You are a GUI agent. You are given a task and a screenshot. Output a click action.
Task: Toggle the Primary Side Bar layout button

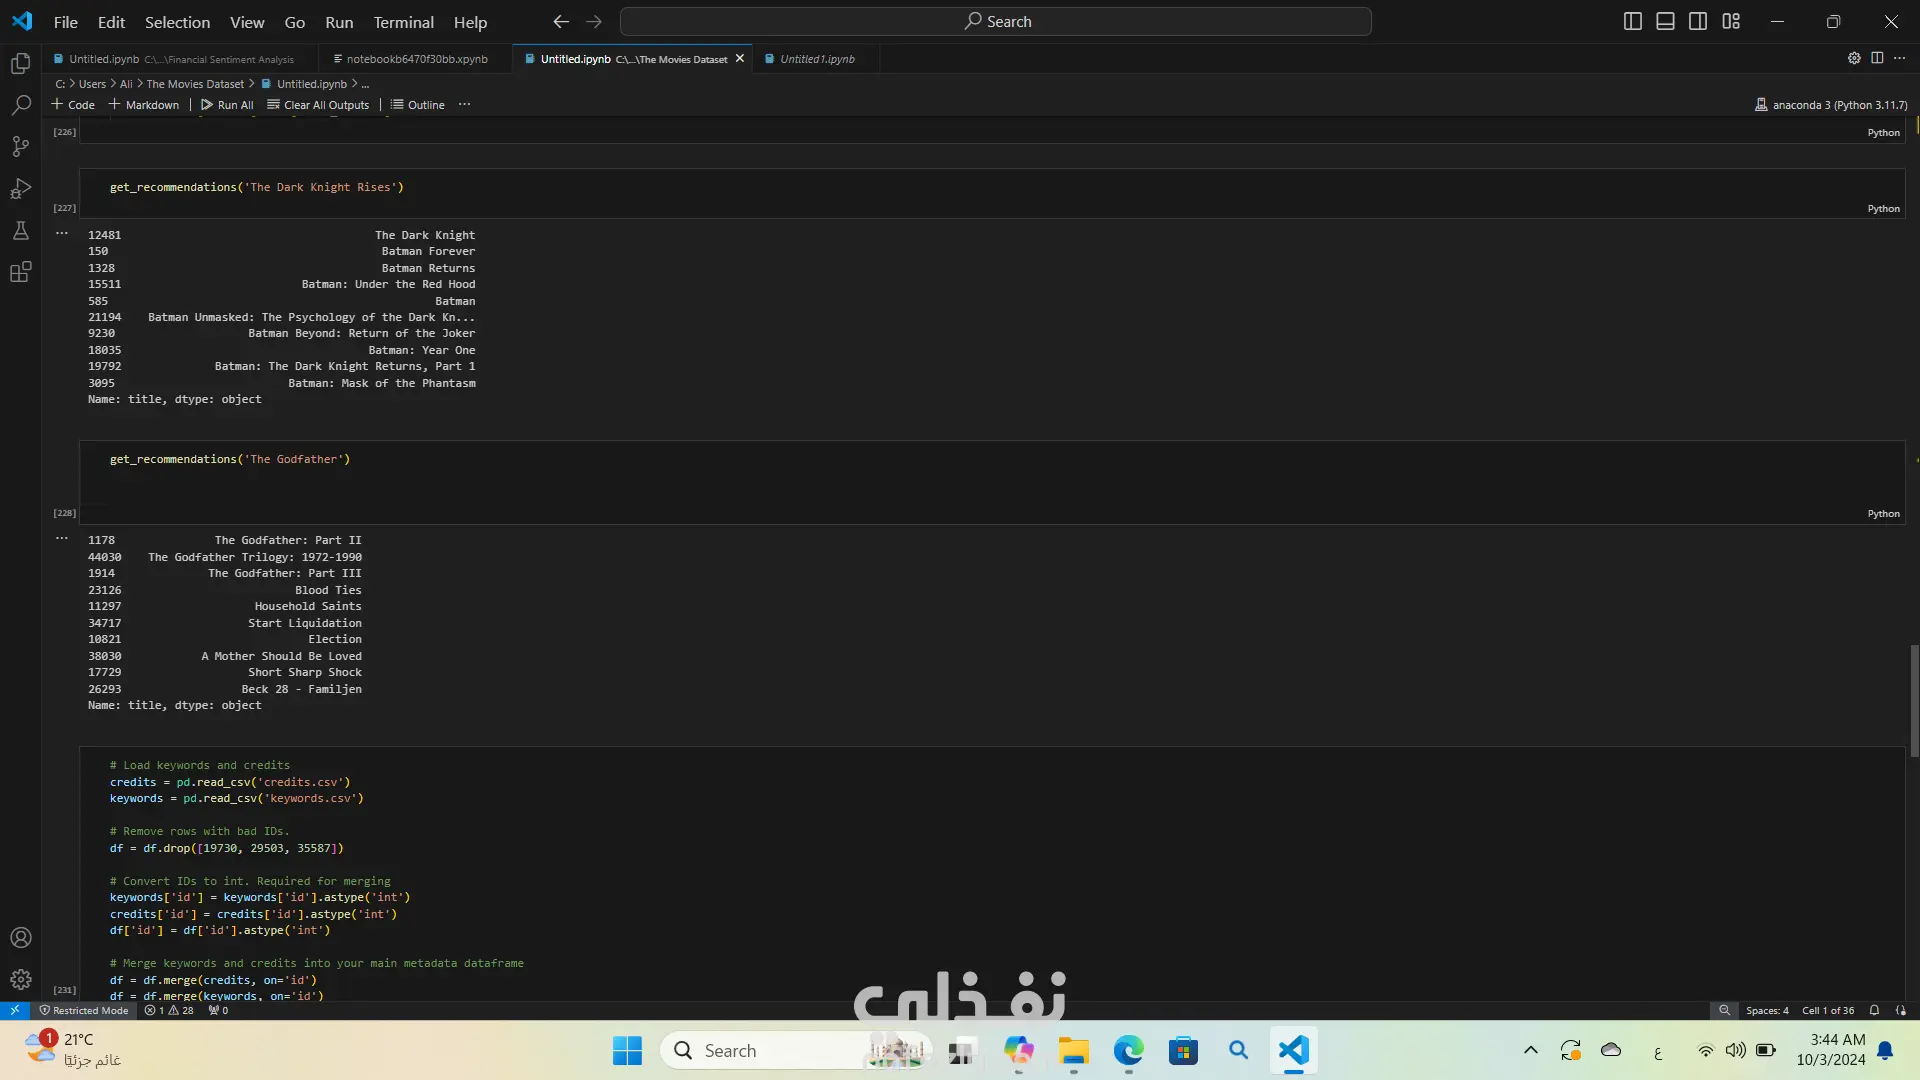pos(1633,21)
